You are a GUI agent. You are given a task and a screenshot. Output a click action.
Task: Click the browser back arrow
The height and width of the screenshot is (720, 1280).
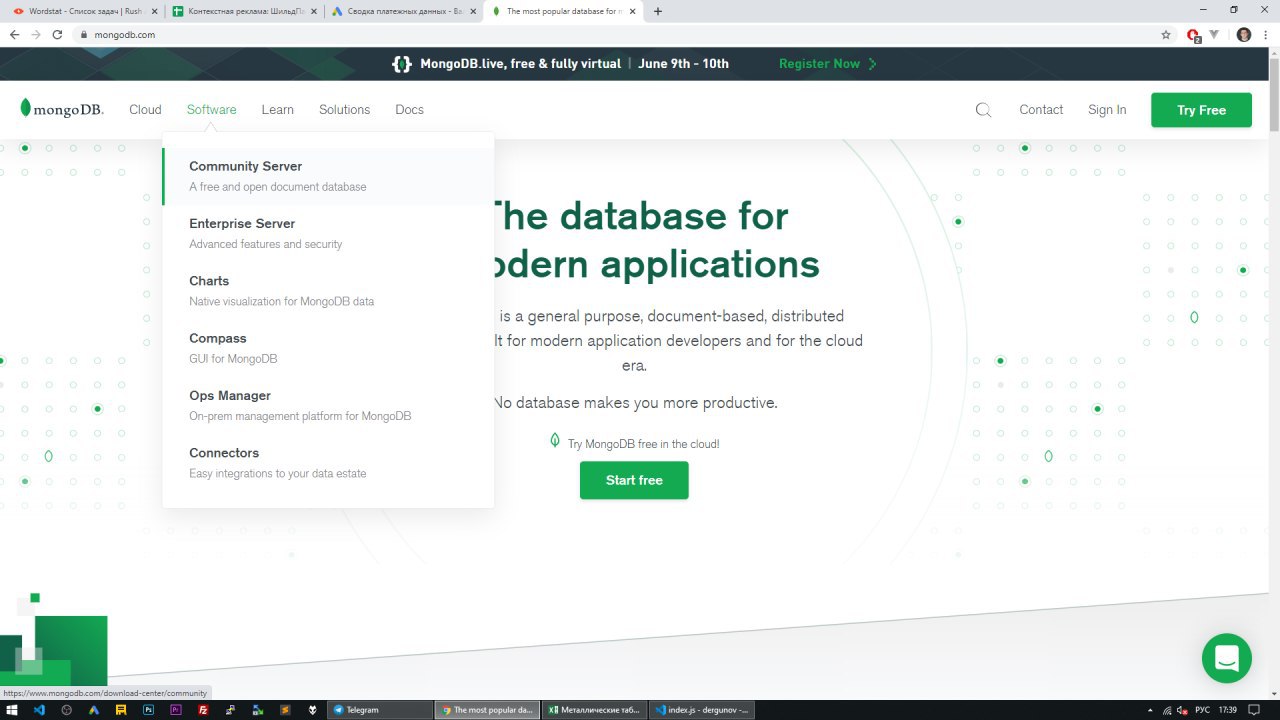click(14, 34)
